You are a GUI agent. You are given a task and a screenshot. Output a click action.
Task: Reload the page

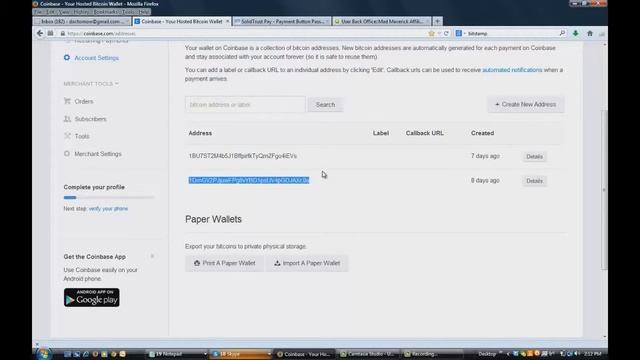point(446,33)
